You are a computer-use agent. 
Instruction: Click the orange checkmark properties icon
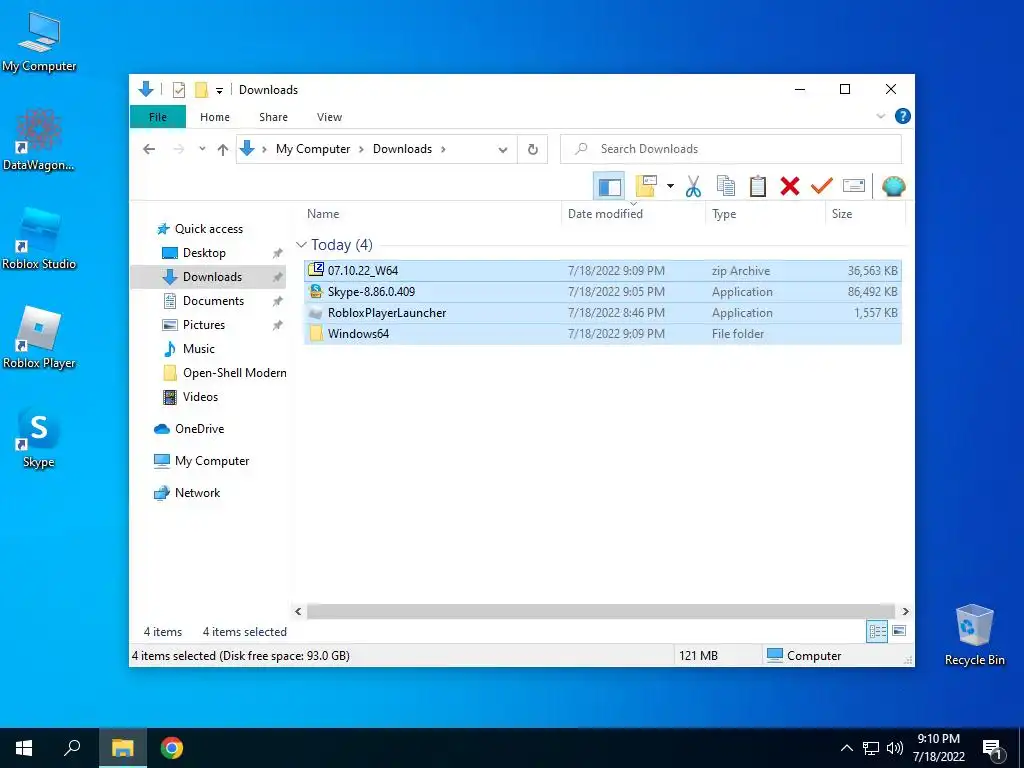coord(822,187)
